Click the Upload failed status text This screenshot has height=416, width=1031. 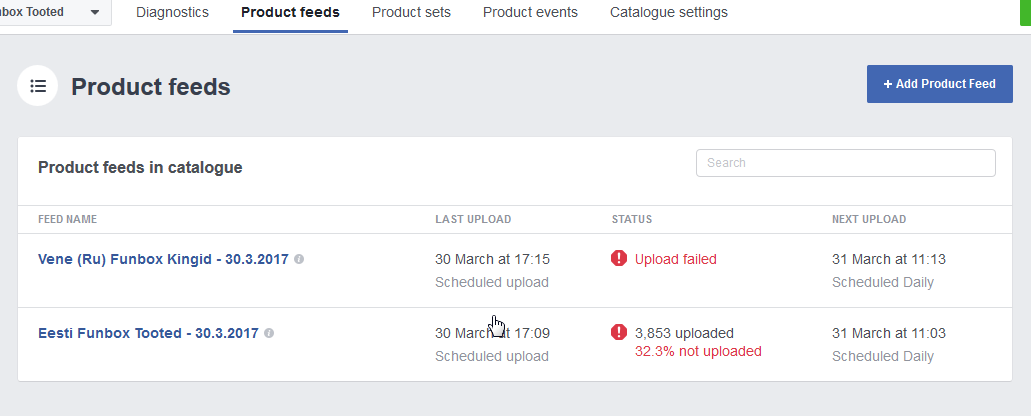tap(675, 259)
